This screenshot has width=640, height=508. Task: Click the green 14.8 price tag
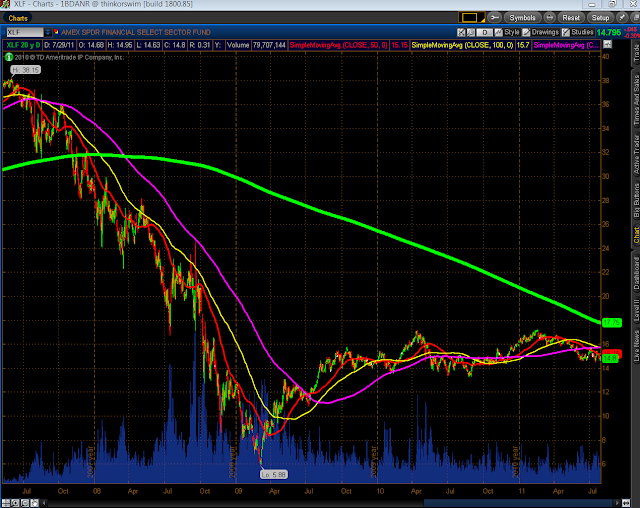pos(610,358)
